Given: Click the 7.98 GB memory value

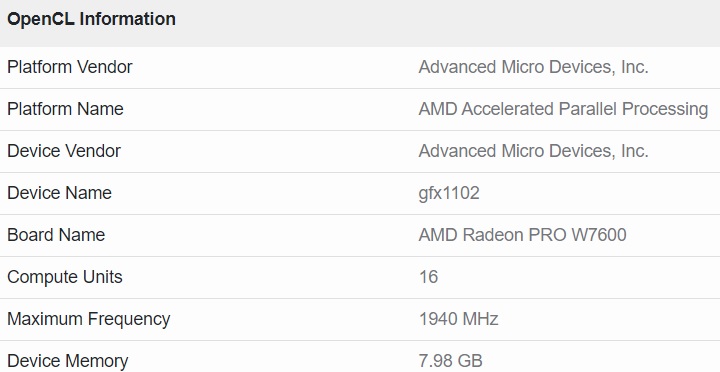Looking at the screenshot, I should coord(450,361).
